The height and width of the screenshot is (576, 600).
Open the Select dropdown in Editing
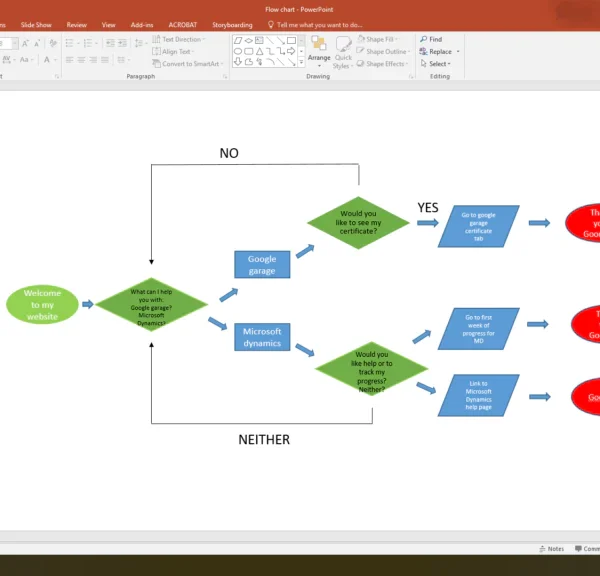point(435,64)
